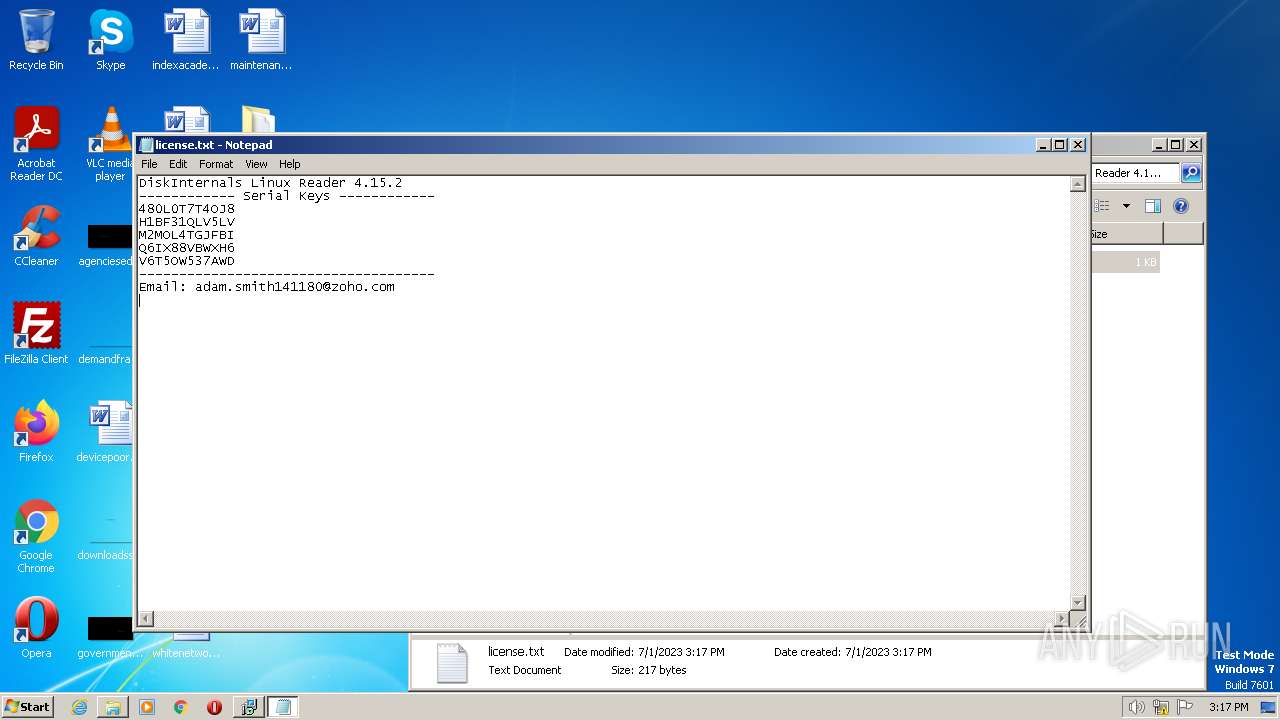Open VLC media player shortcut
This screenshot has height=720, width=1280.
click(110, 145)
